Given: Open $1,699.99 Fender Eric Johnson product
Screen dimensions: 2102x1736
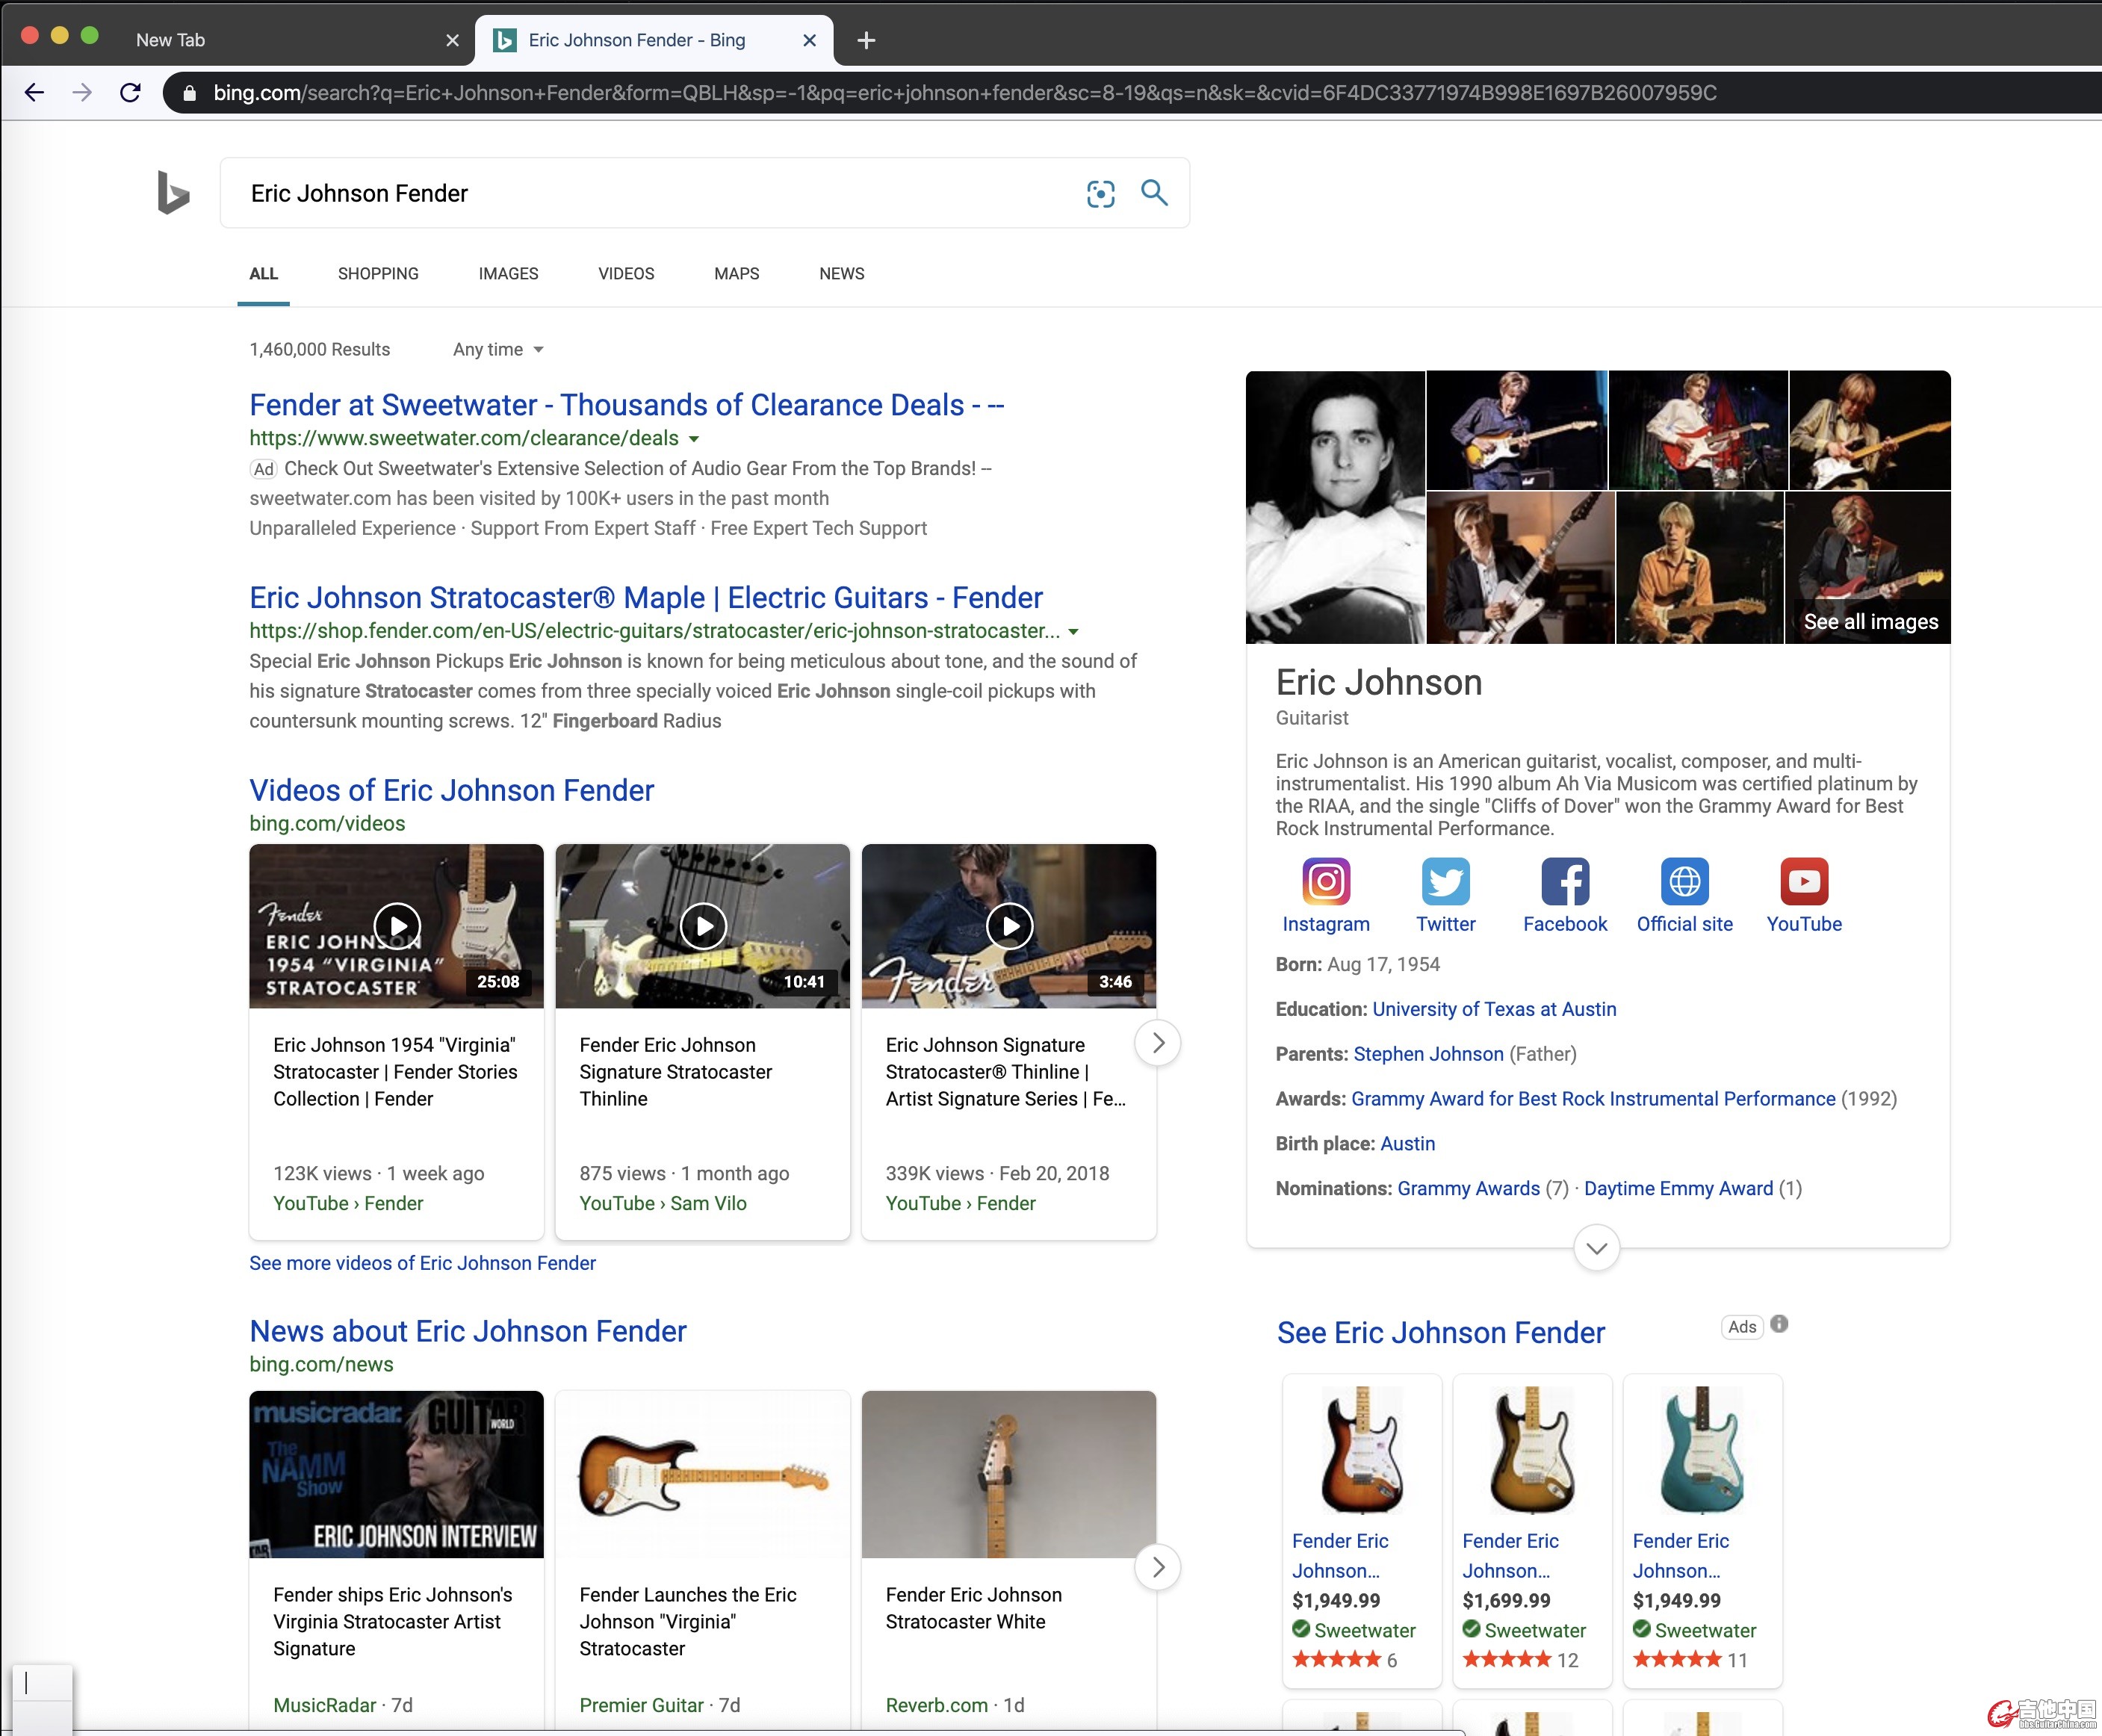Looking at the screenshot, I should pos(1531,1530).
